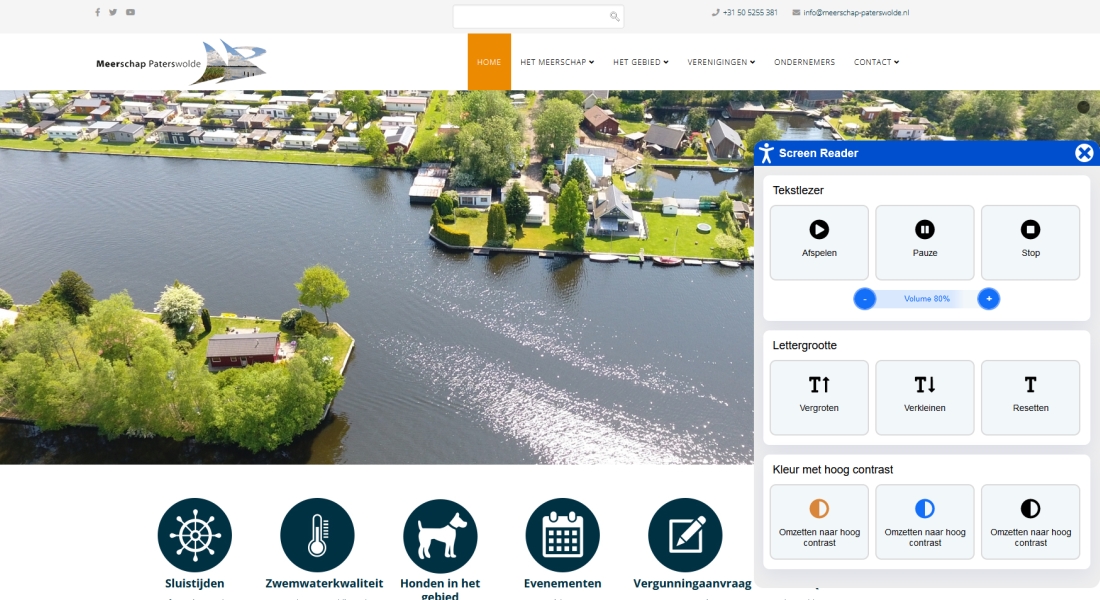This screenshot has height=600, width=1100.
Task: Click inside the search input field
Action: tap(530, 16)
